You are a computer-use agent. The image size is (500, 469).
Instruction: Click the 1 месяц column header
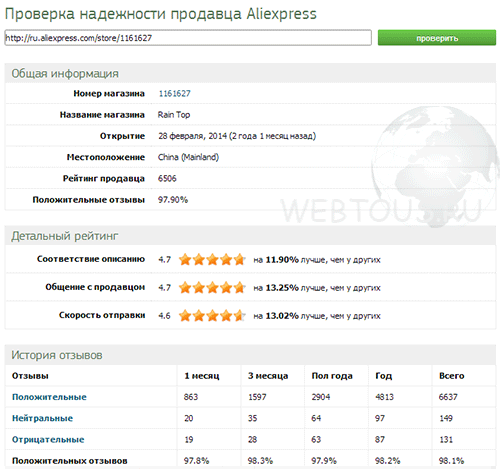202,376
